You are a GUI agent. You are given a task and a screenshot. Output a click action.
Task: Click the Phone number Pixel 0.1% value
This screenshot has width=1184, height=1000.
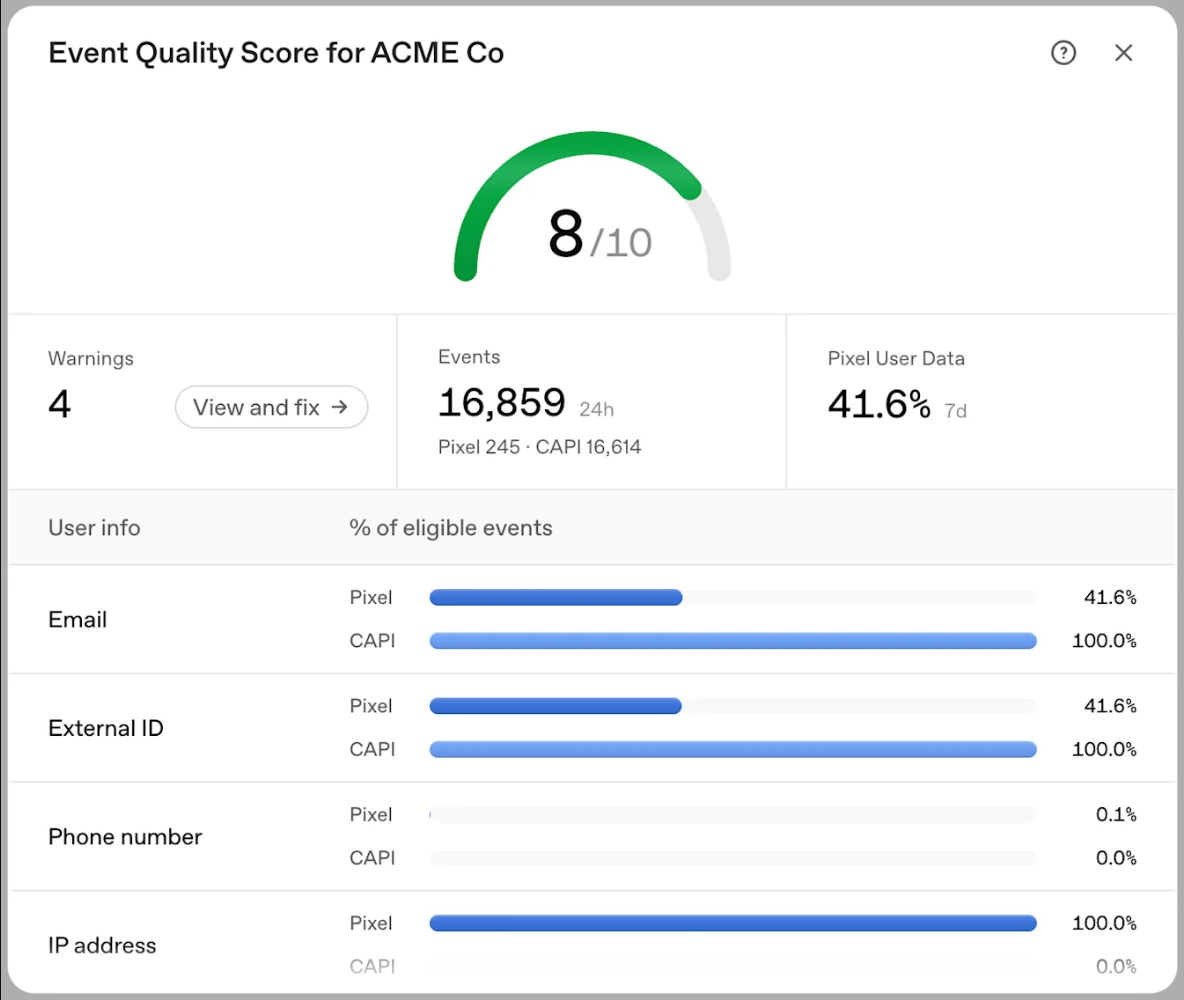pos(1116,815)
